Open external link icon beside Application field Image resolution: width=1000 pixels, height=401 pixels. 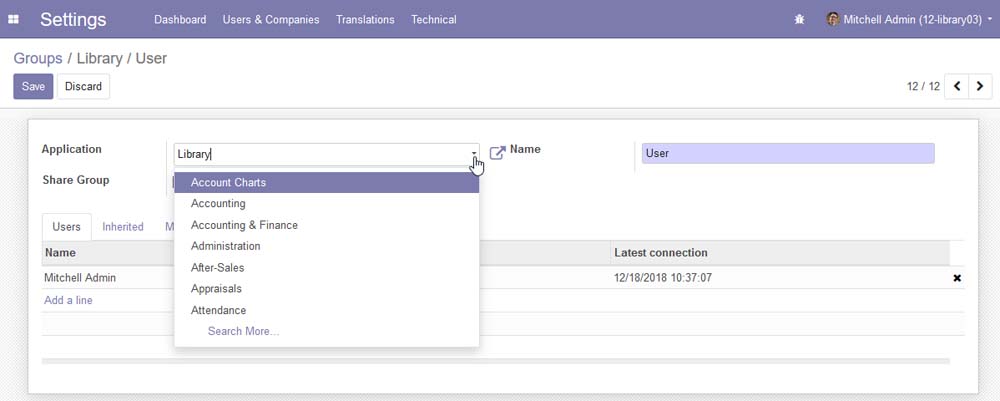tap(497, 153)
